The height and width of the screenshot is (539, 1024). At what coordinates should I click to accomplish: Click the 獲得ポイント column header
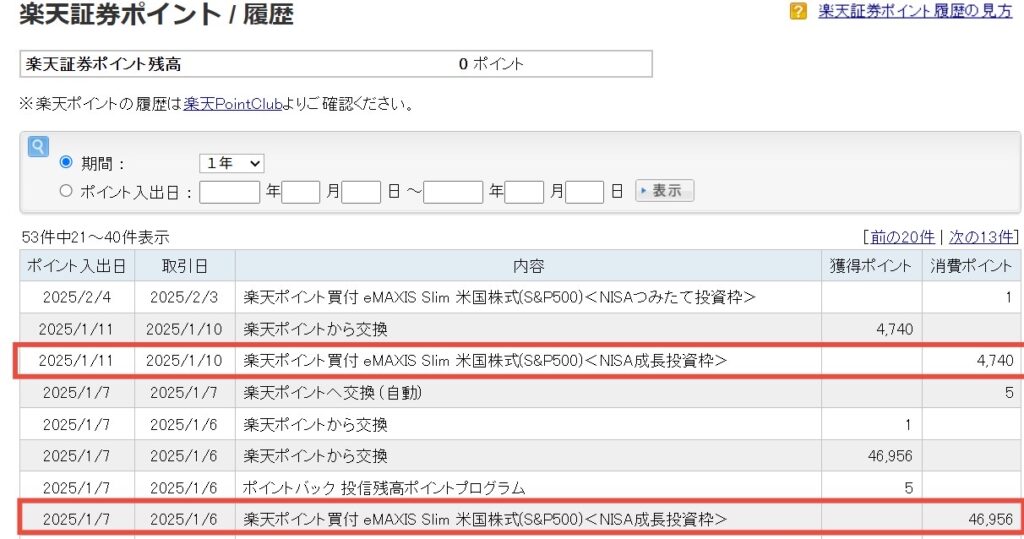point(871,266)
